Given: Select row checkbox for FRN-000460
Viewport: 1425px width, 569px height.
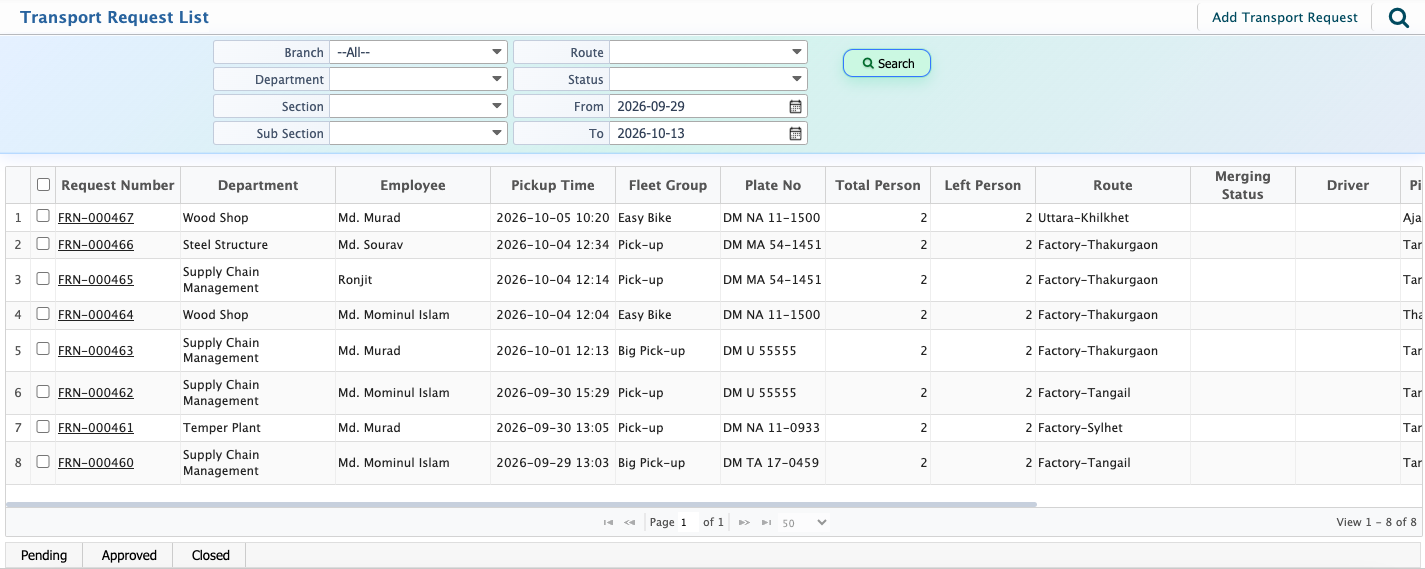Looking at the screenshot, I should [43, 462].
